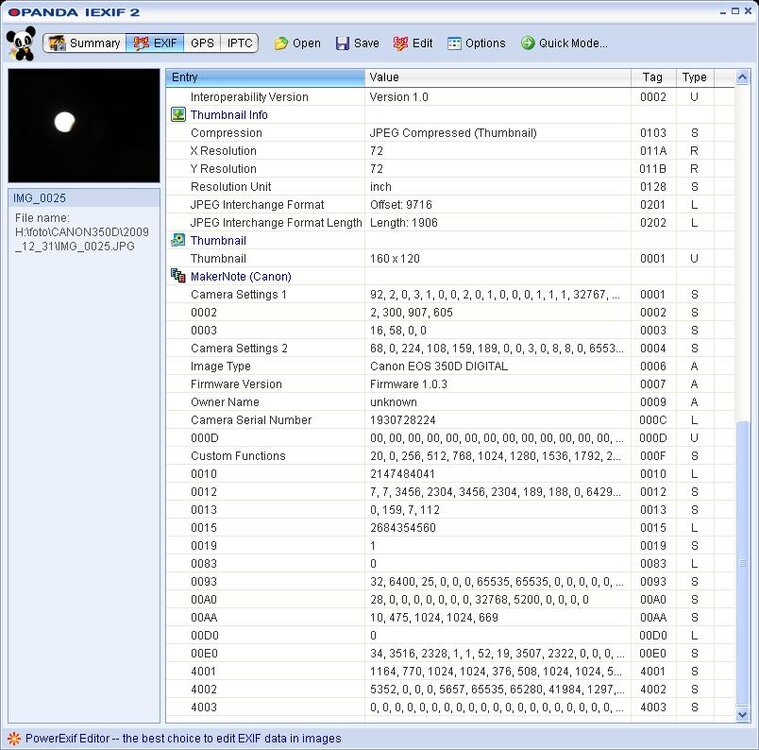The height and width of the screenshot is (750, 759).
Task: Open an image file with Open button
Action: [297, 44]
